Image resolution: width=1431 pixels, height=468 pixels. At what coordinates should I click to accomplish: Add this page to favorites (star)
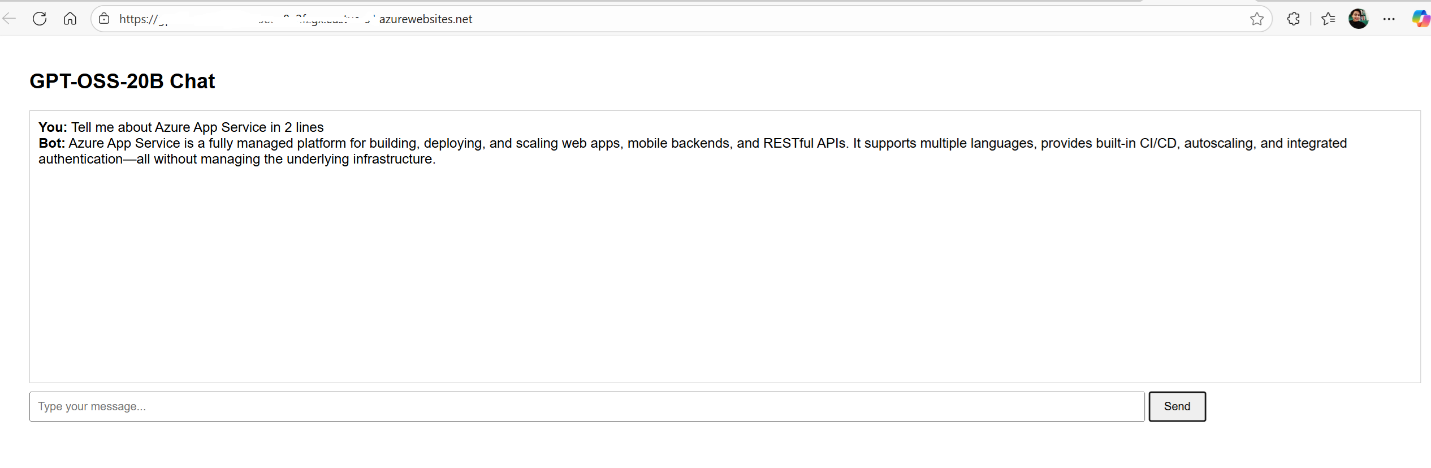[1257, 18]
